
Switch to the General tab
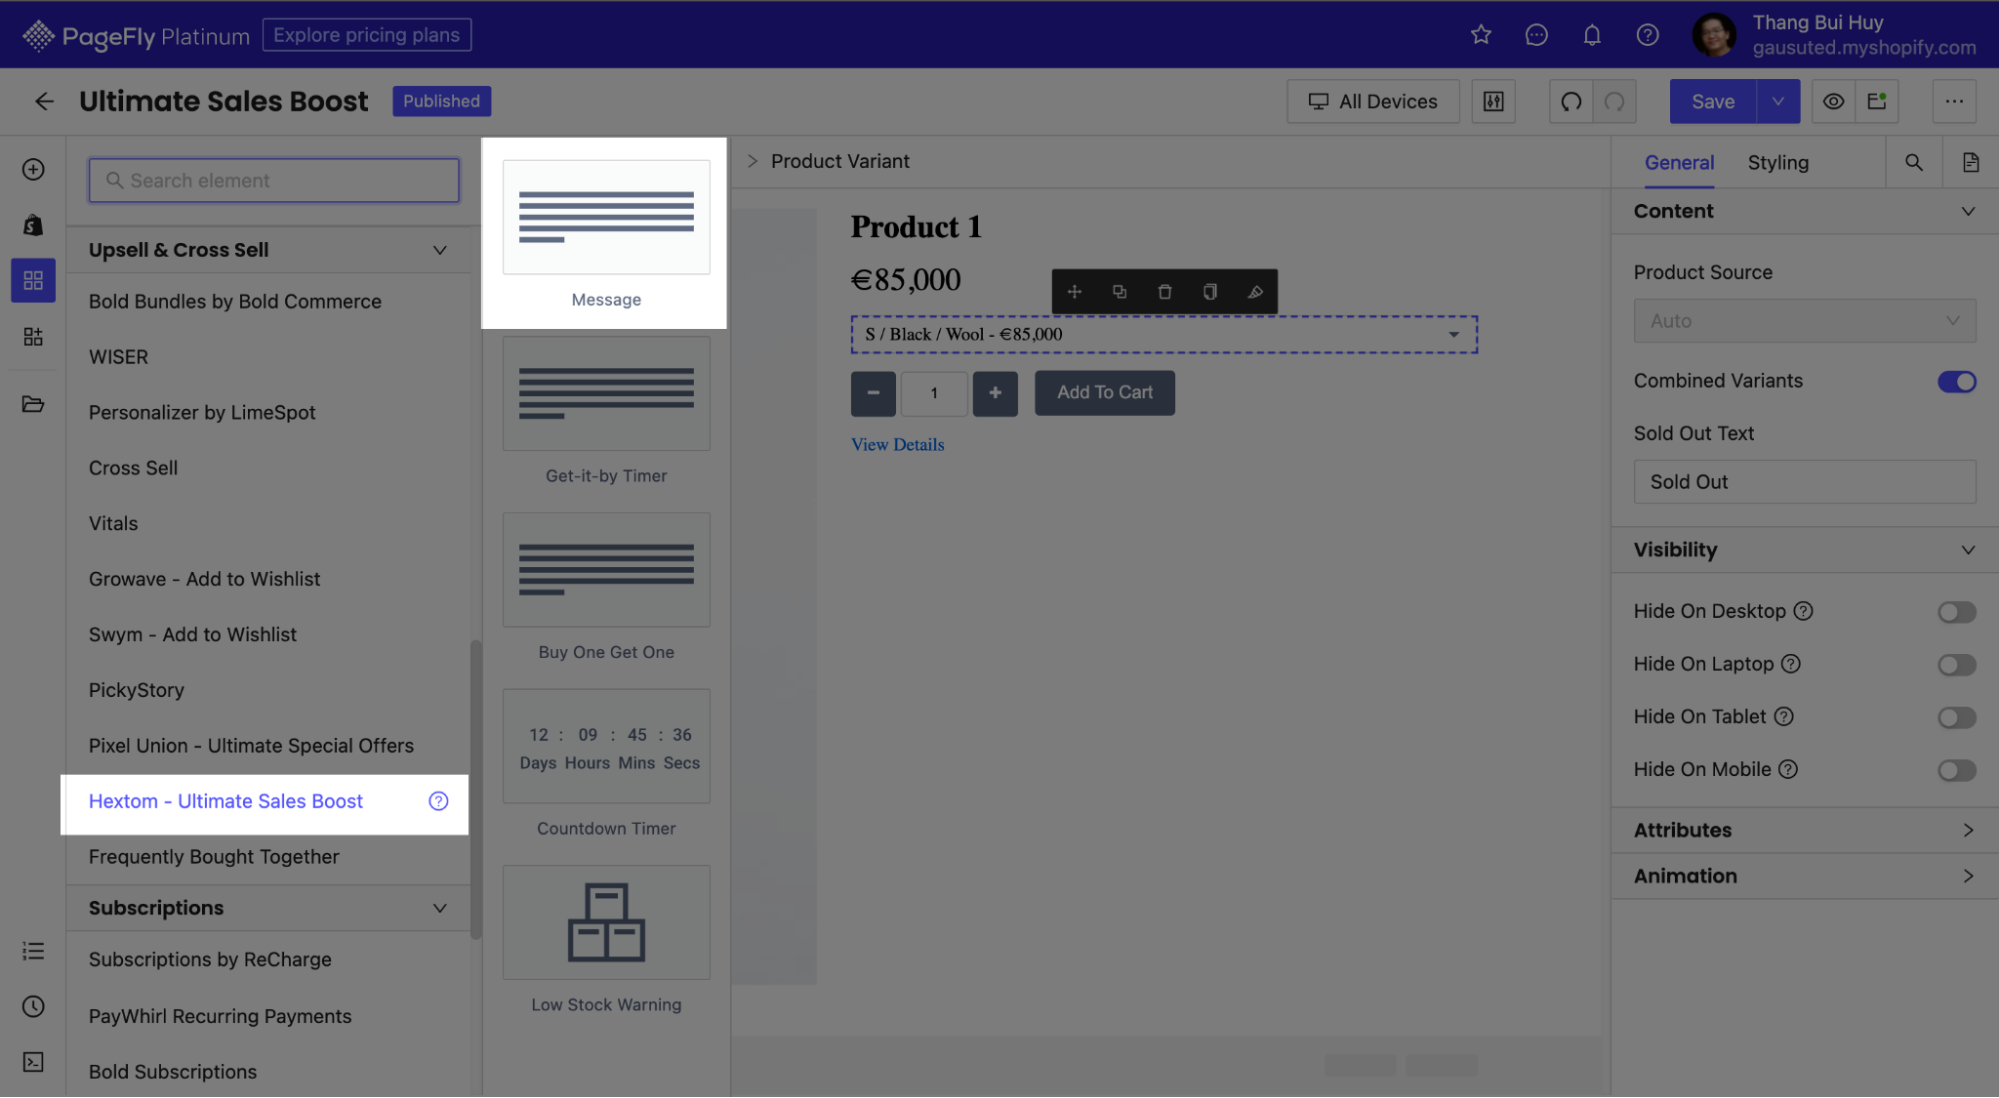point(1679,162)
